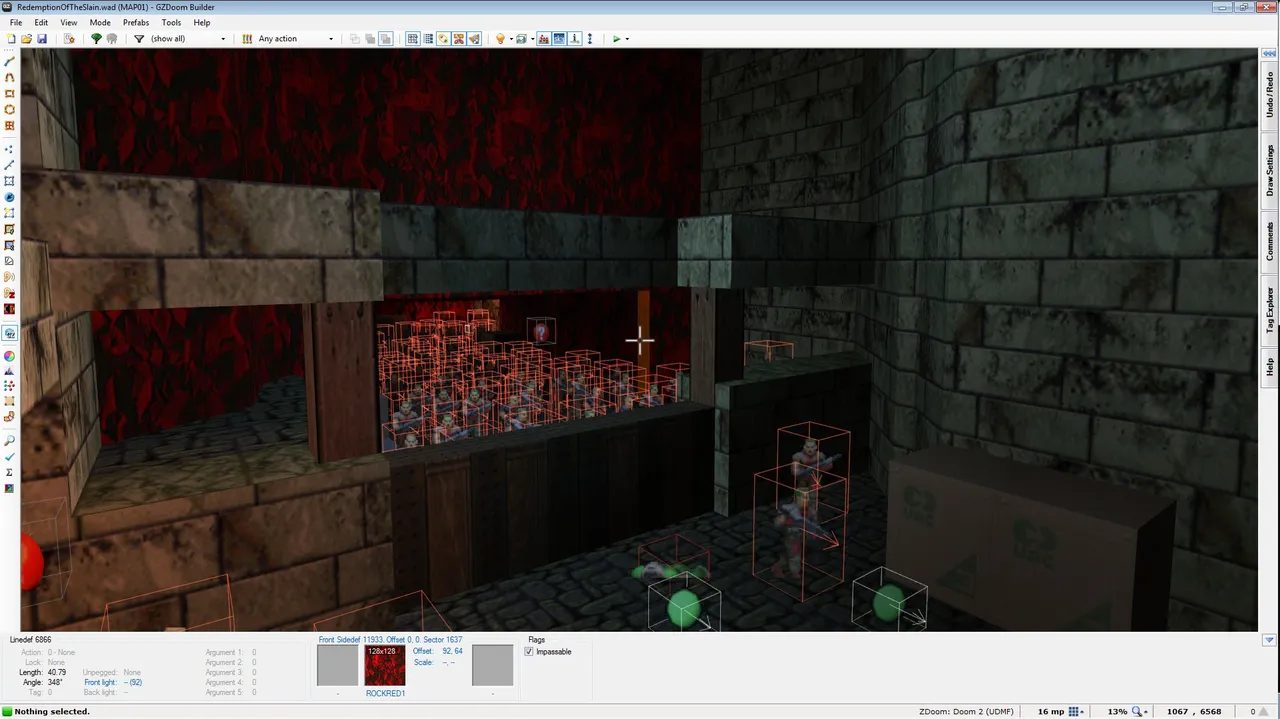Click the grid icon in status bar
The image size is (1280, 719).
[x=1074, y=711]
